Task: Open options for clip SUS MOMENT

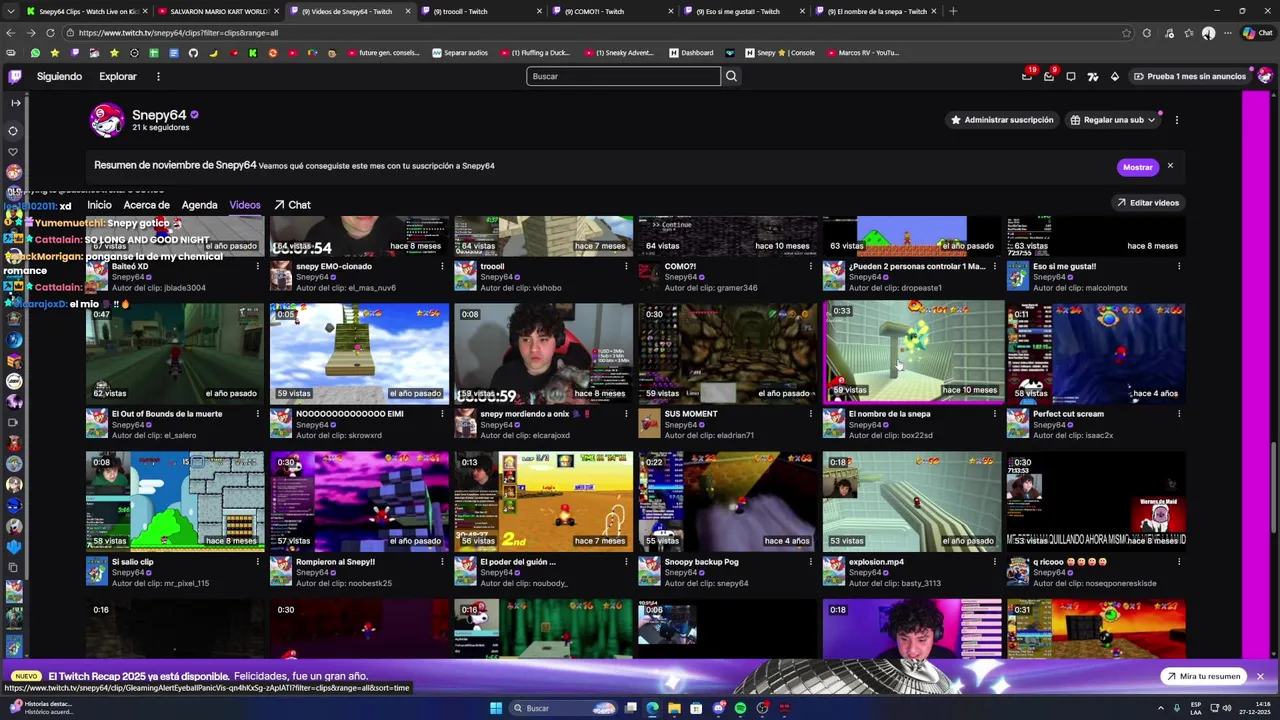Action: pos(810,414)
